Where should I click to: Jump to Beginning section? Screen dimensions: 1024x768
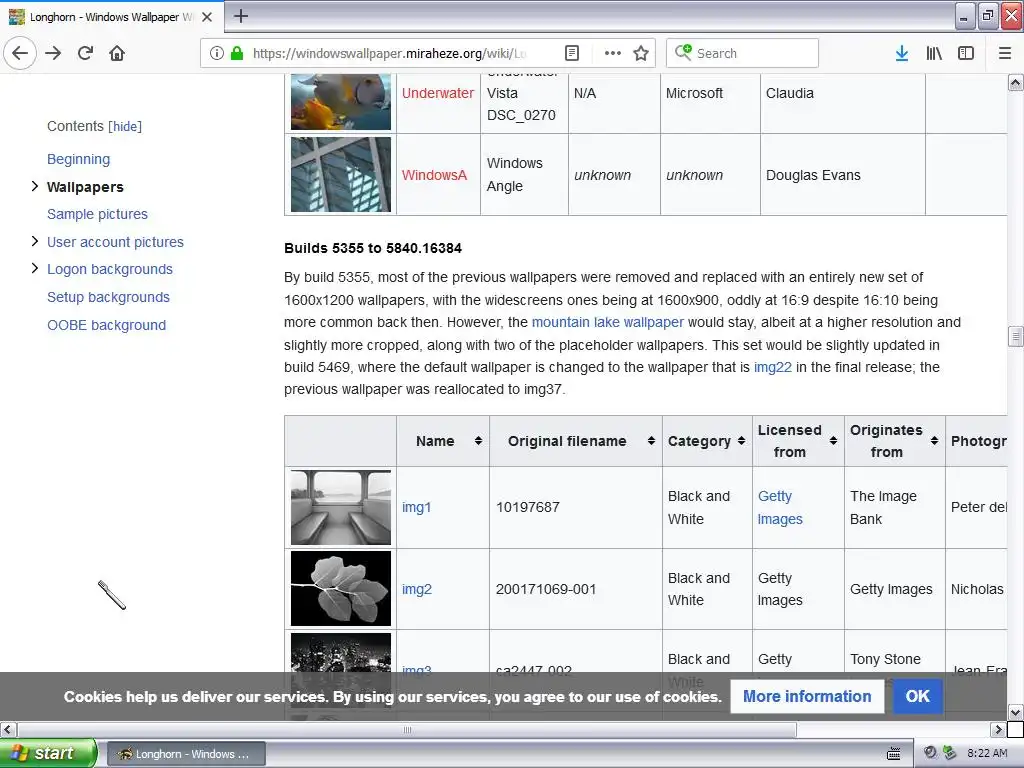click(x=78, y=159)
